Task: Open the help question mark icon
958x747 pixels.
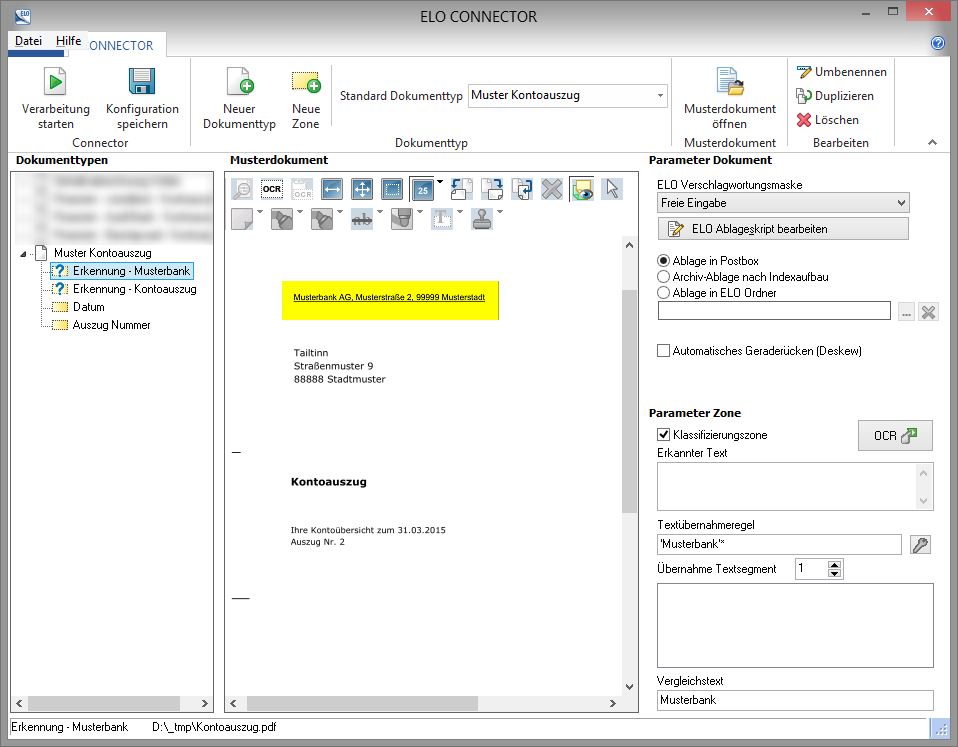Action: pyautogui.click(x=938, y=43)
